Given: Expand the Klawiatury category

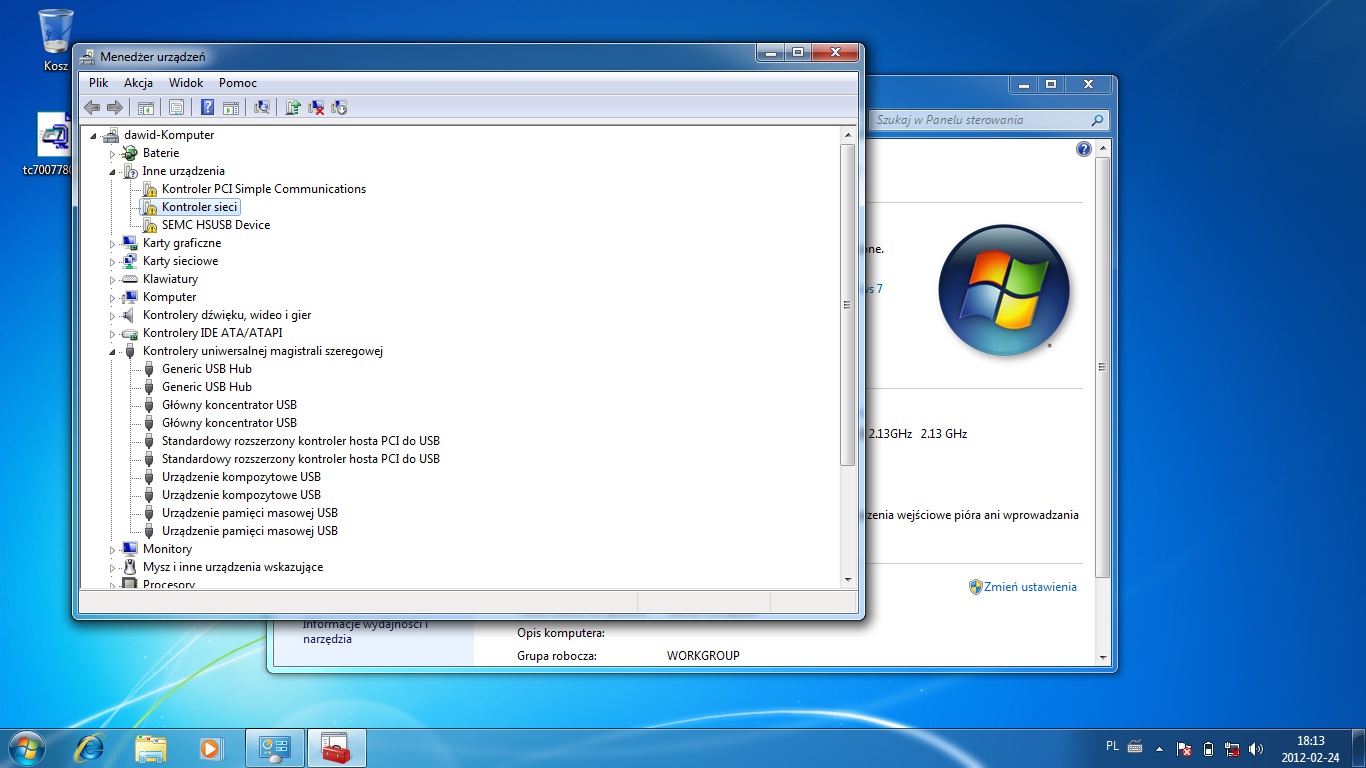Looking at the screenshot, I should [113, 280].
